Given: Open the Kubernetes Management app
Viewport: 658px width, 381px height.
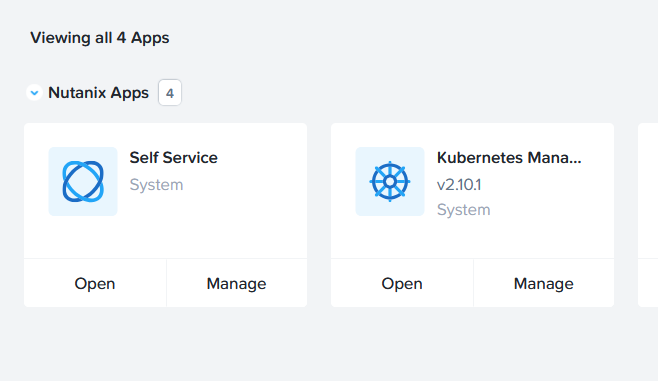Looking at the screenshot, I should tap(402, 283).
